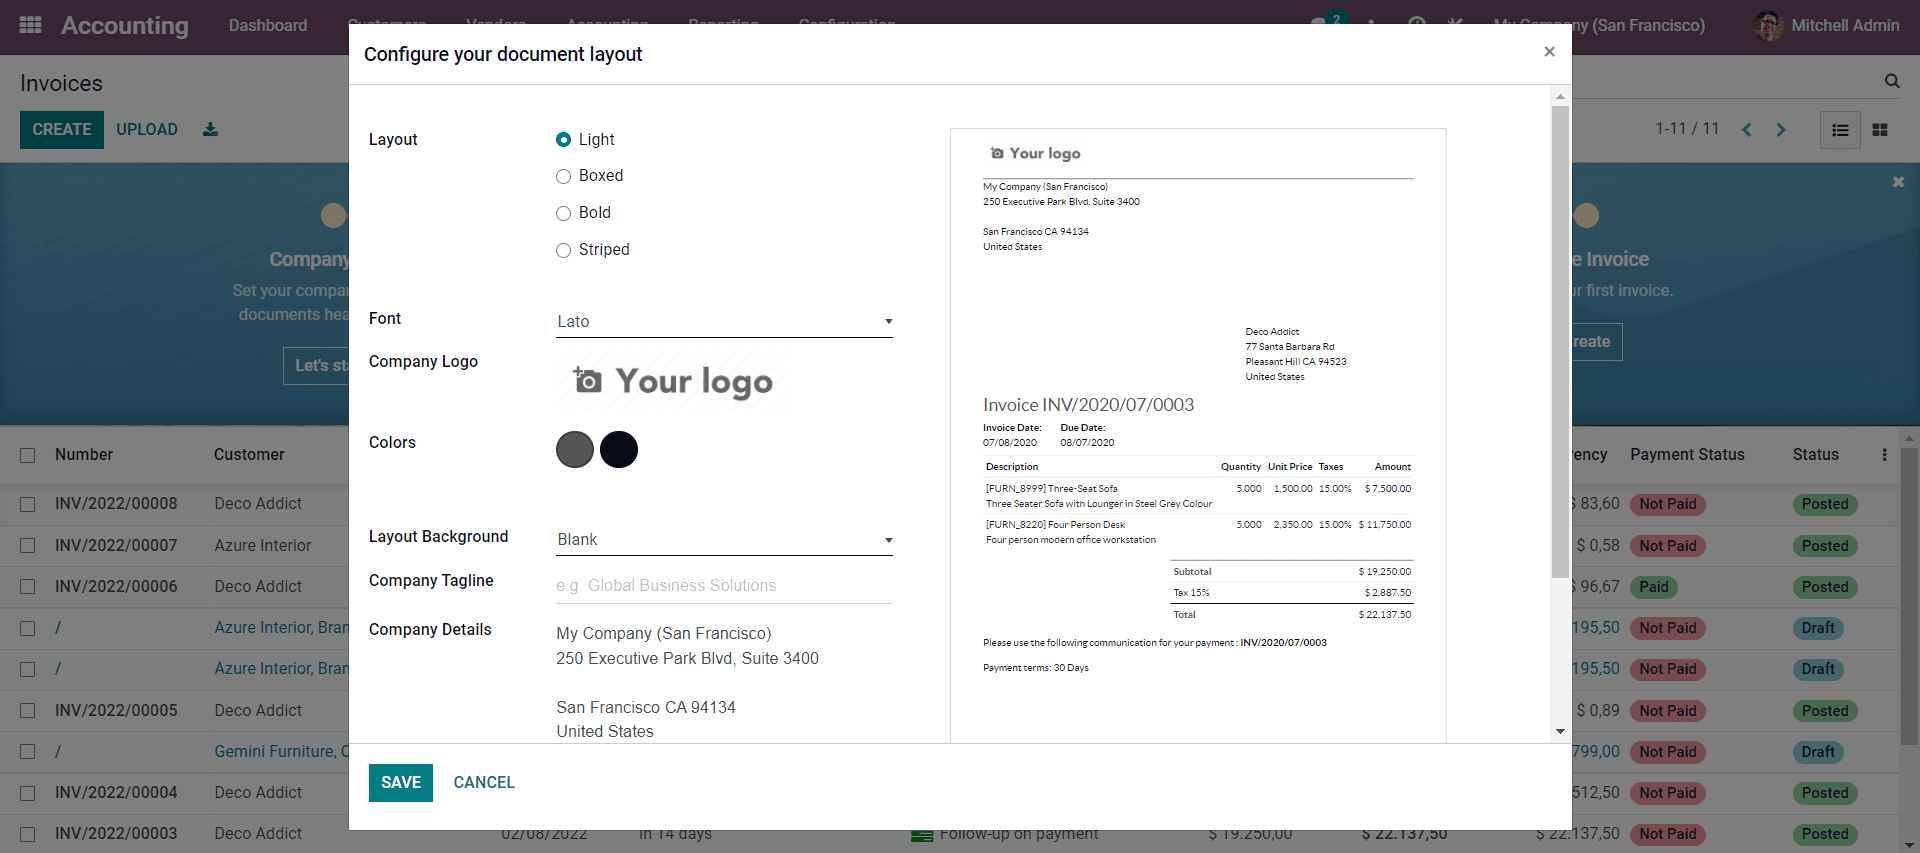Sort by Status column header
Image resolution: width=1920 pixels, height=853 pixels.
click(1815, 455)
